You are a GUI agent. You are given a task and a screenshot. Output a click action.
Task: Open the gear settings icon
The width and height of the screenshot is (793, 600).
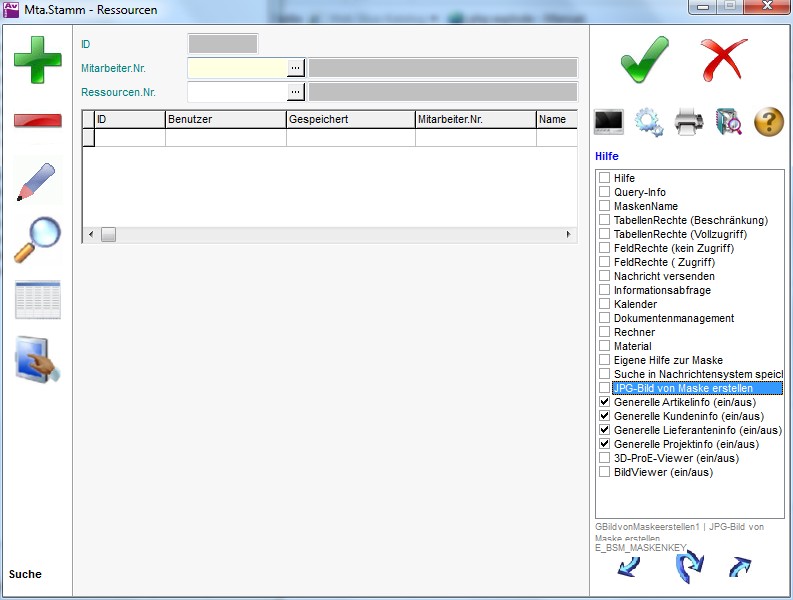coord(649,122)
